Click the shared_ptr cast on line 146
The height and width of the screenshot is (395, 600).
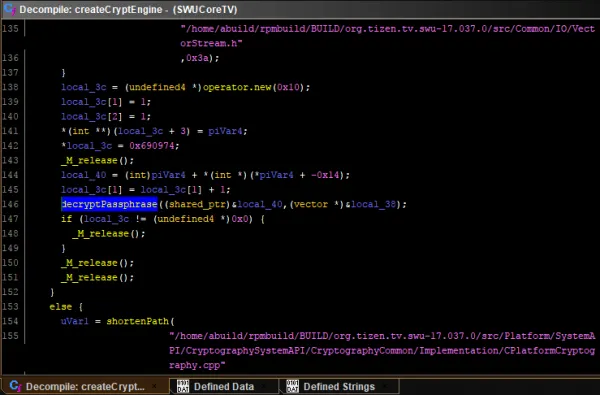(197, 204)
